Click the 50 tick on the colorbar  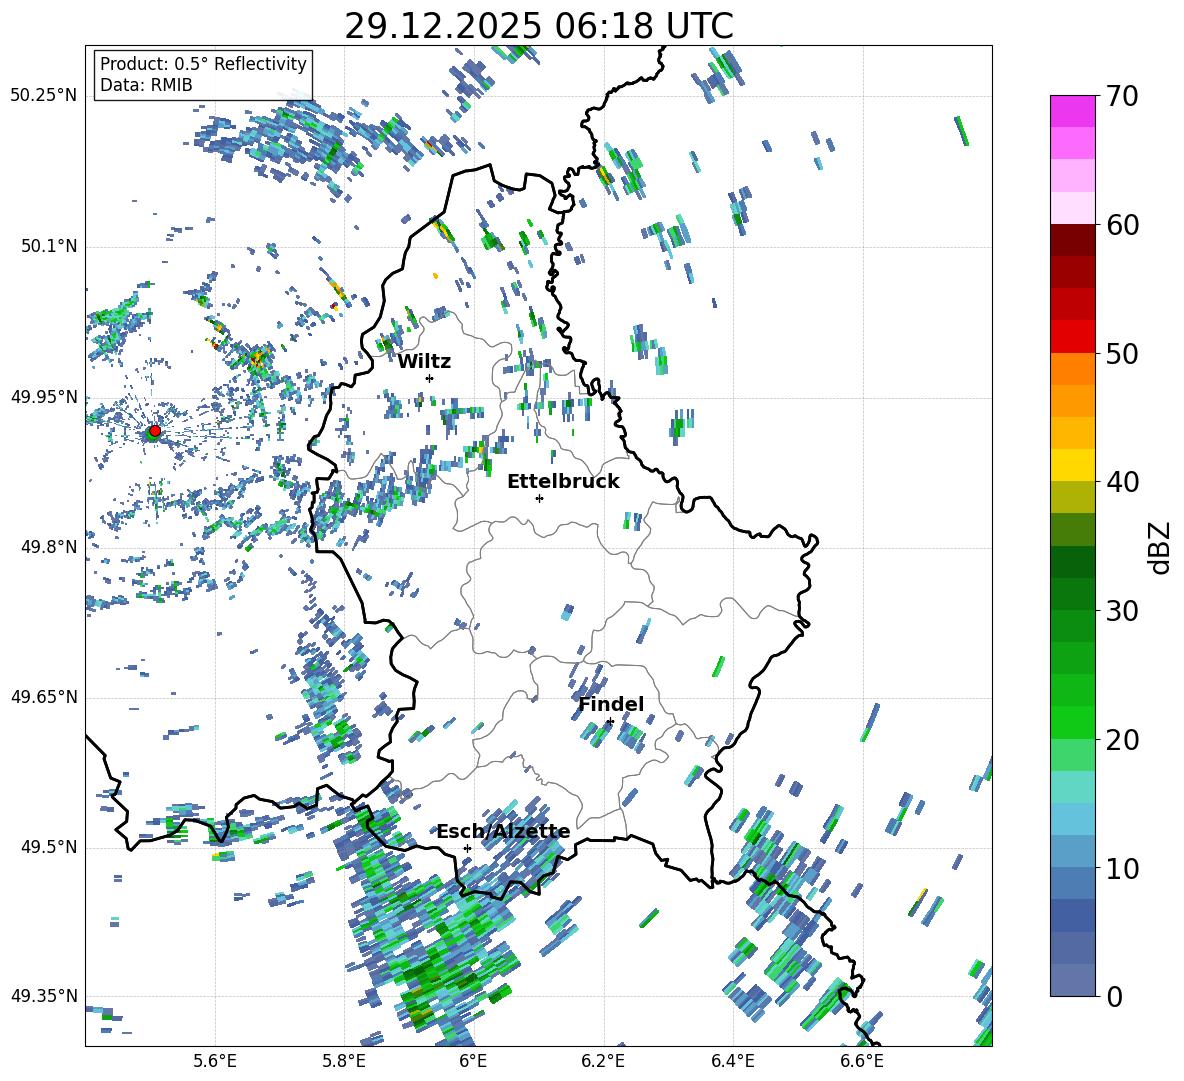pos(1122,353)
